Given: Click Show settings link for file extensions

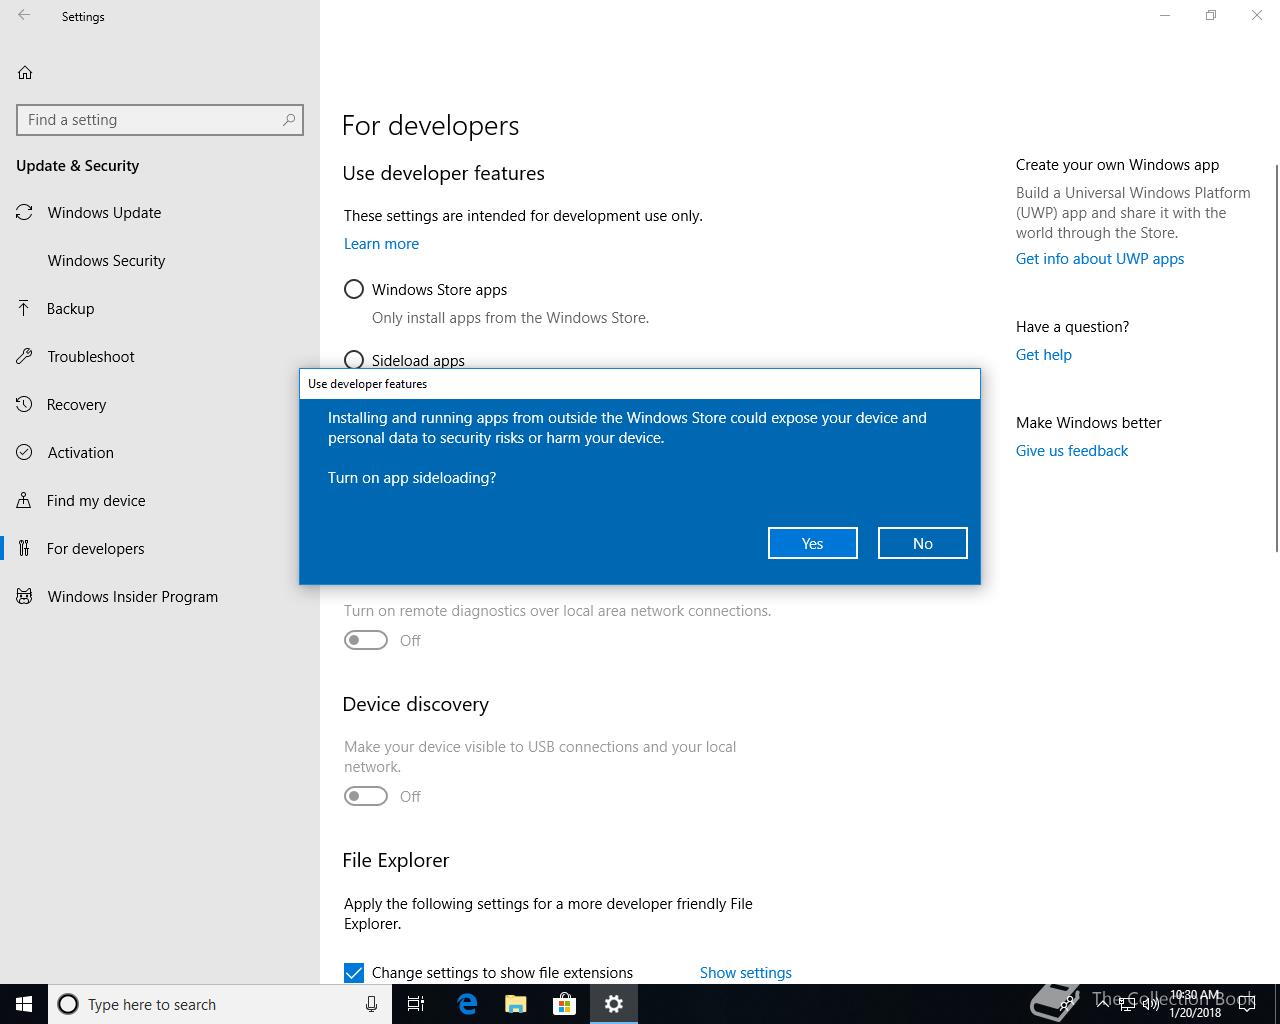Looking at the screenshot, I should tap(746, 973).
